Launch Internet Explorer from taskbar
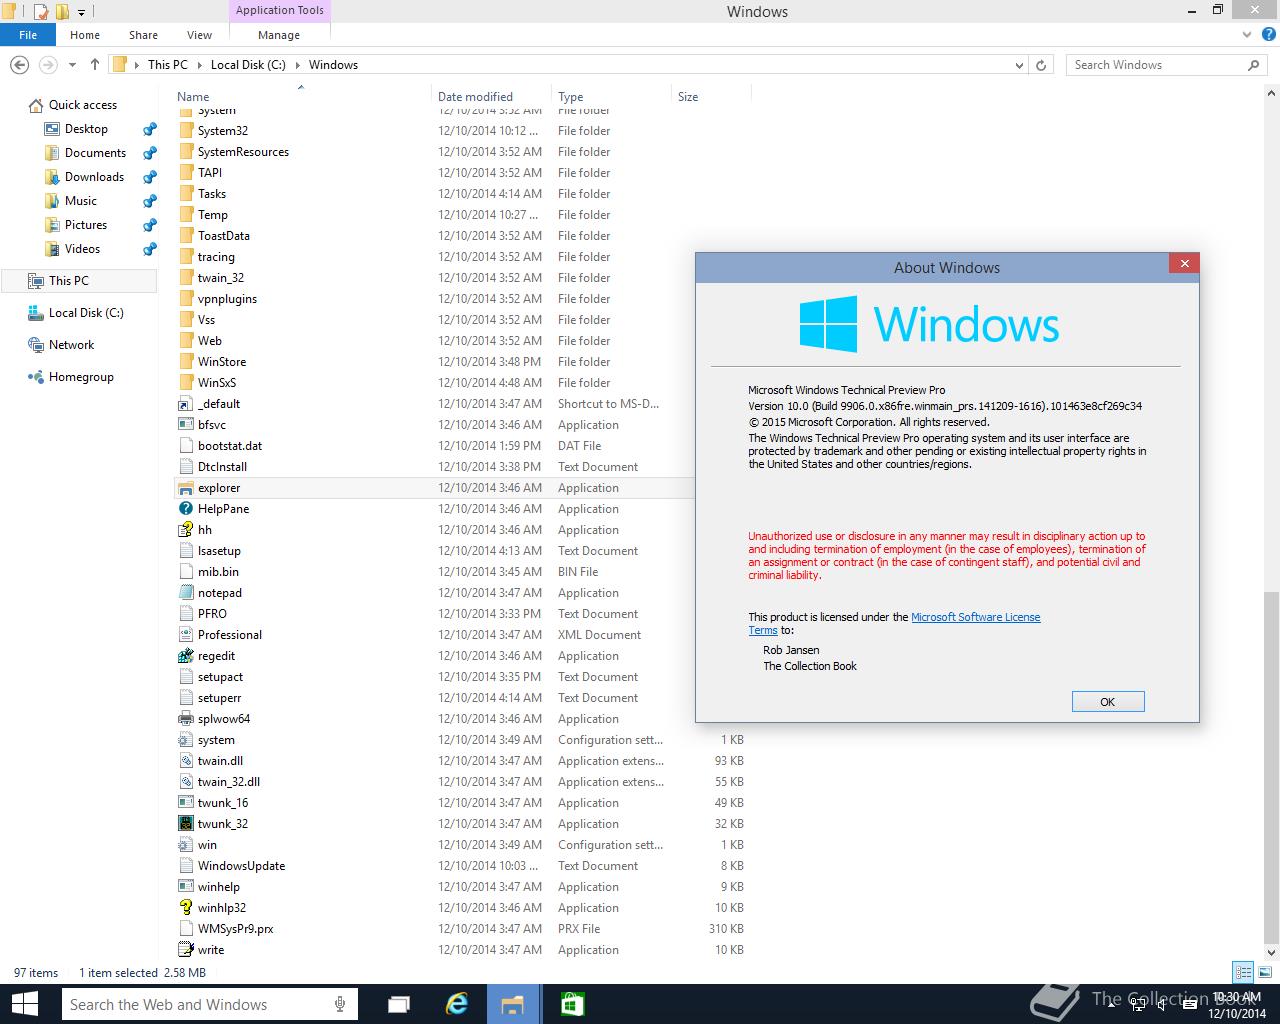 [x=457, y=1004]
